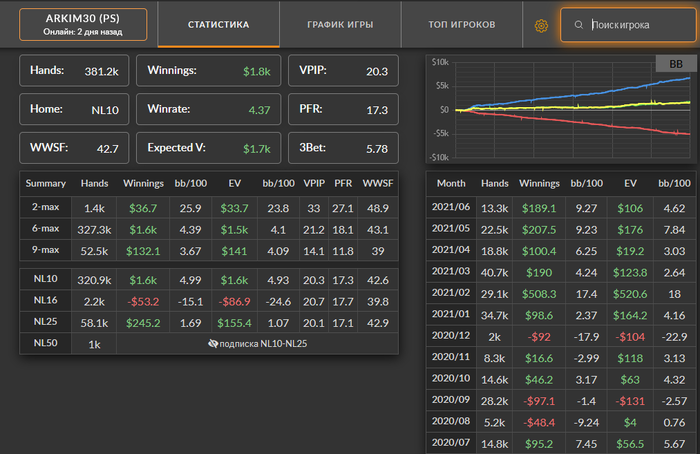Click the Hands stat box

(73, 71)
